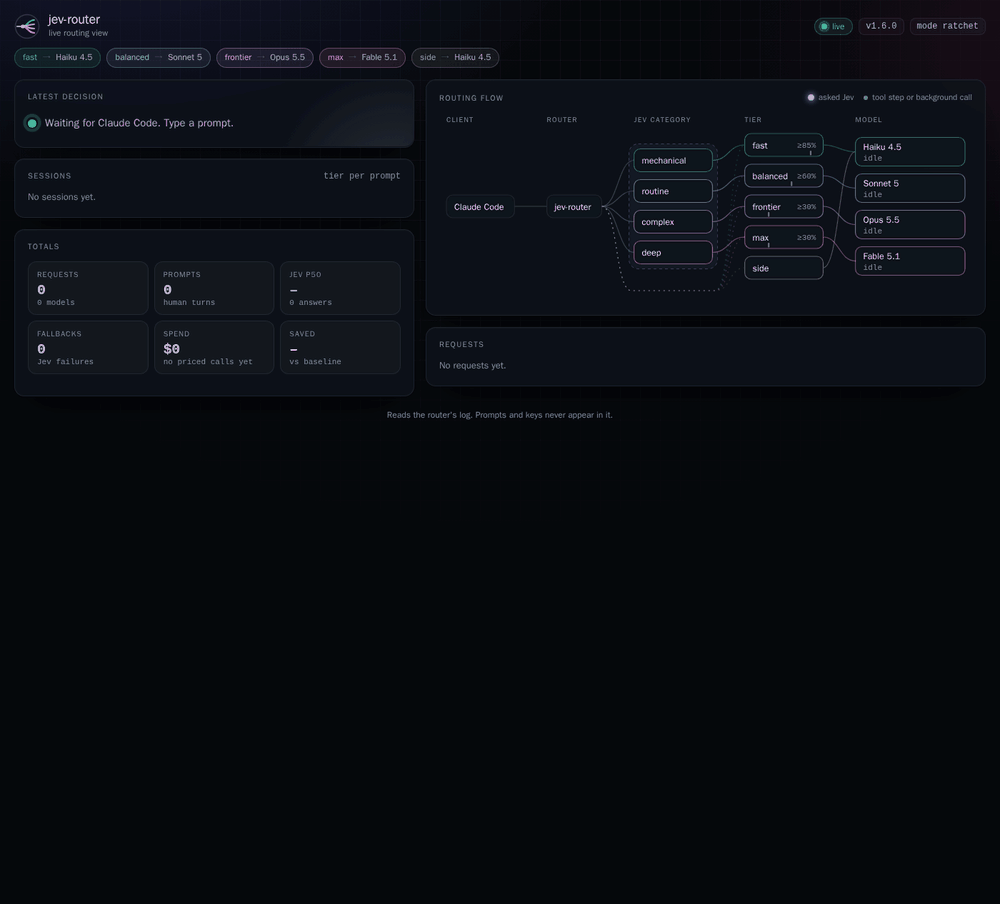The image size is (1000, 904).
Task: Select the mechanical category node
Action: (x=673, y=161)
